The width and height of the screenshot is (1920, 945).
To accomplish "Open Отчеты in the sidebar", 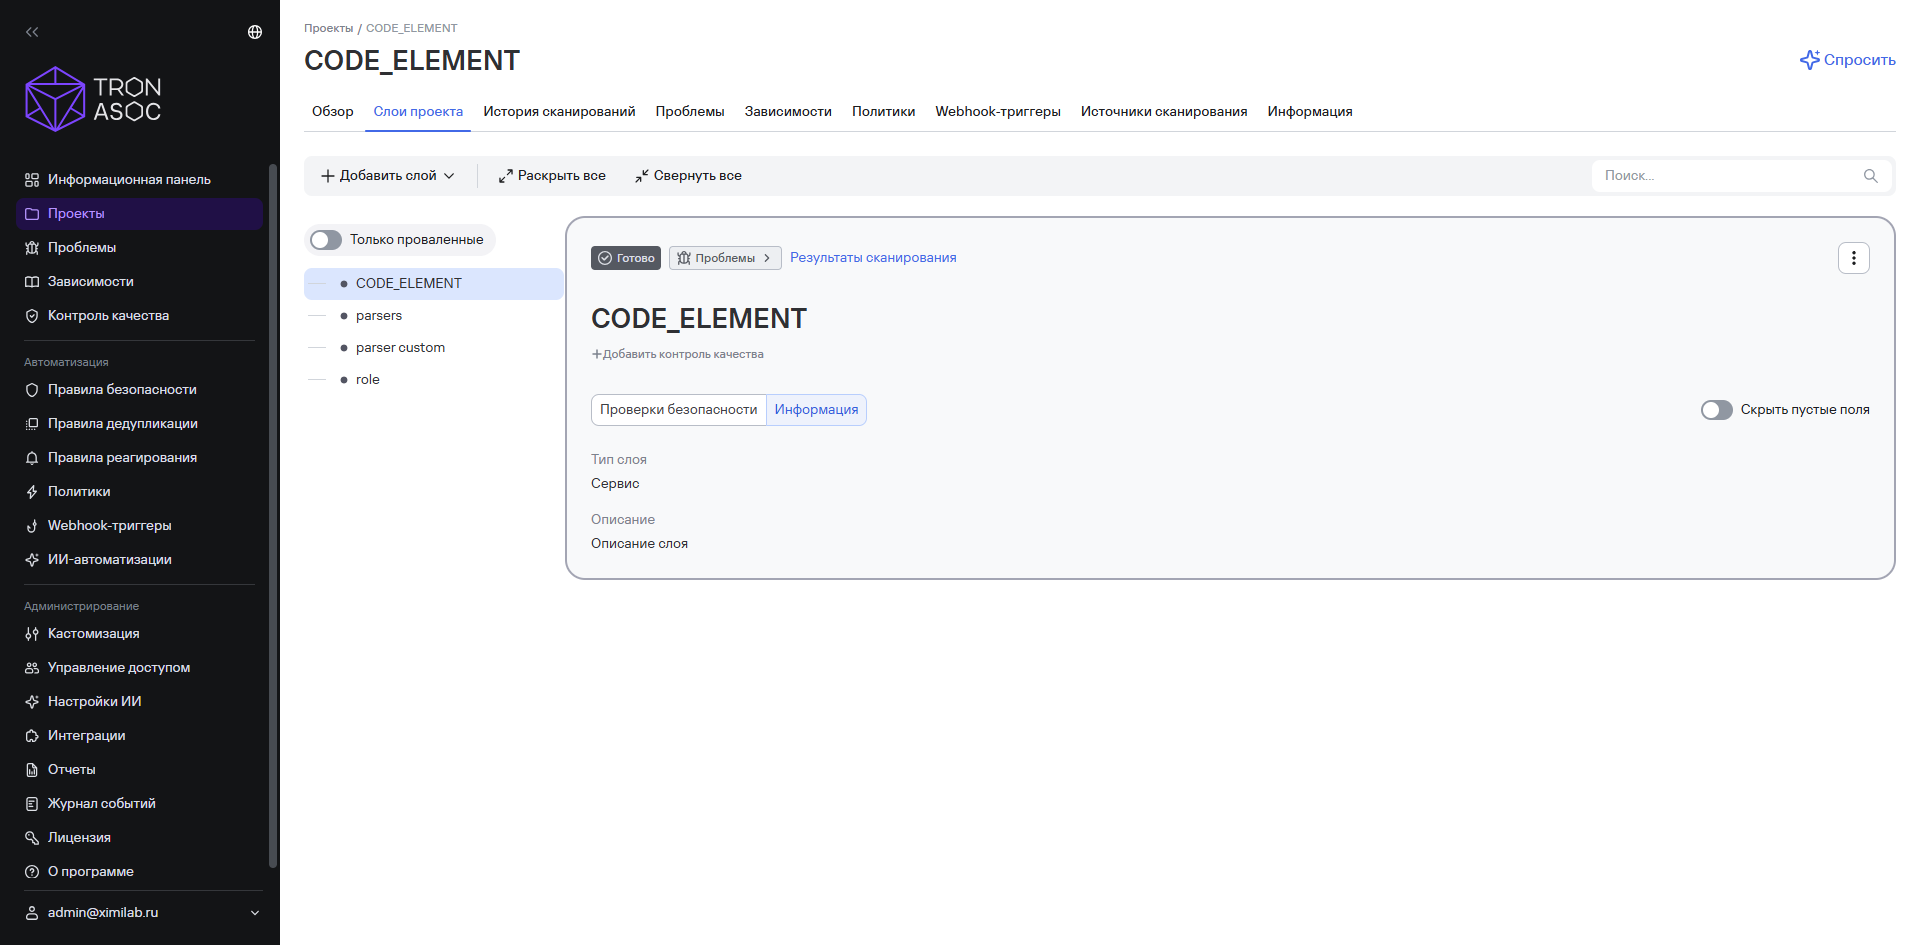I will pyautogui.click(x=139, y=770).
